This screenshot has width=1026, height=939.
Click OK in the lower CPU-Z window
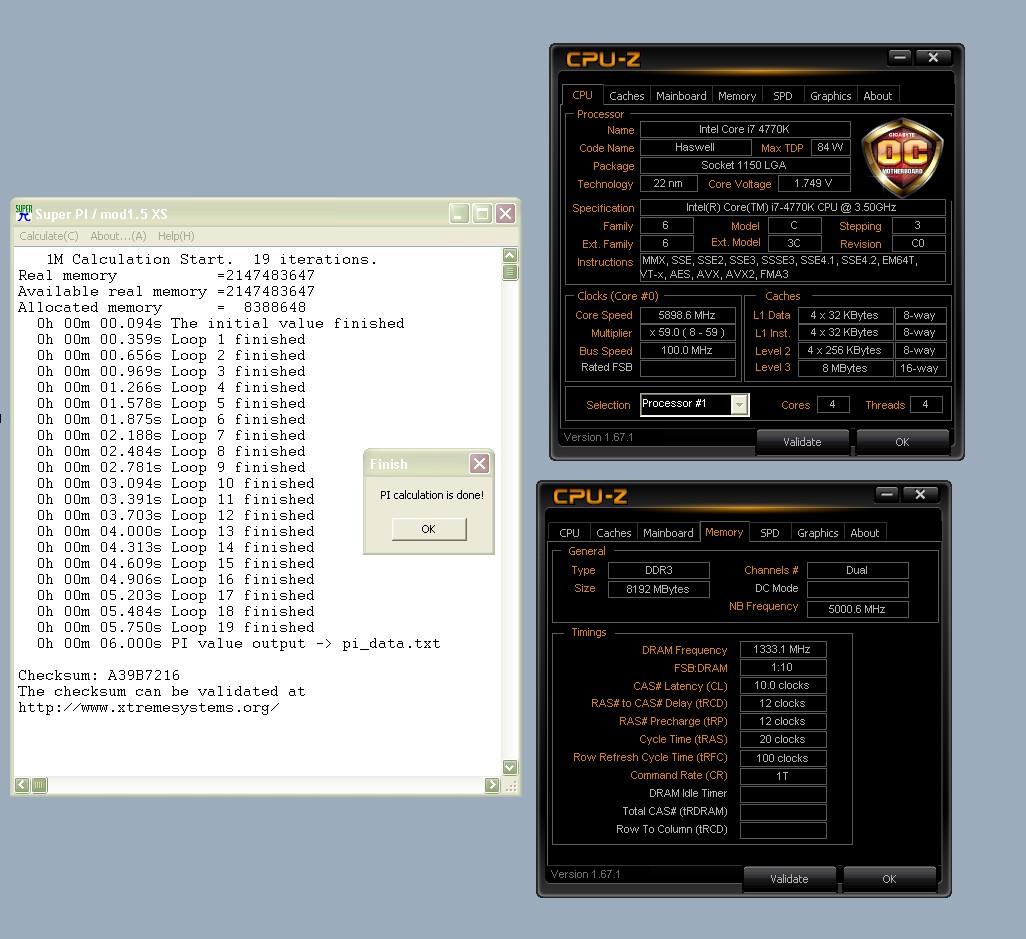point(889,879)
